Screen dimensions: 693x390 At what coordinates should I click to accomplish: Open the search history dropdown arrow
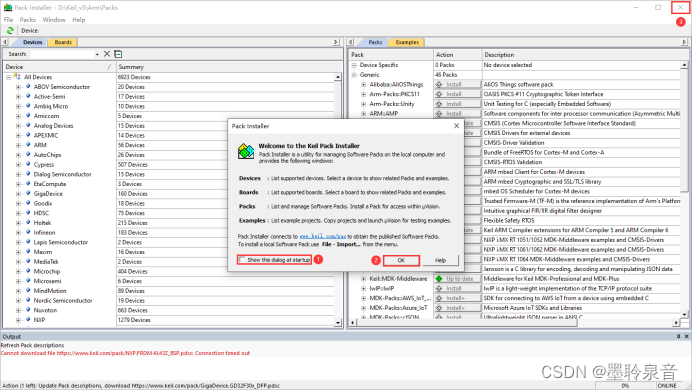point(97,54)
